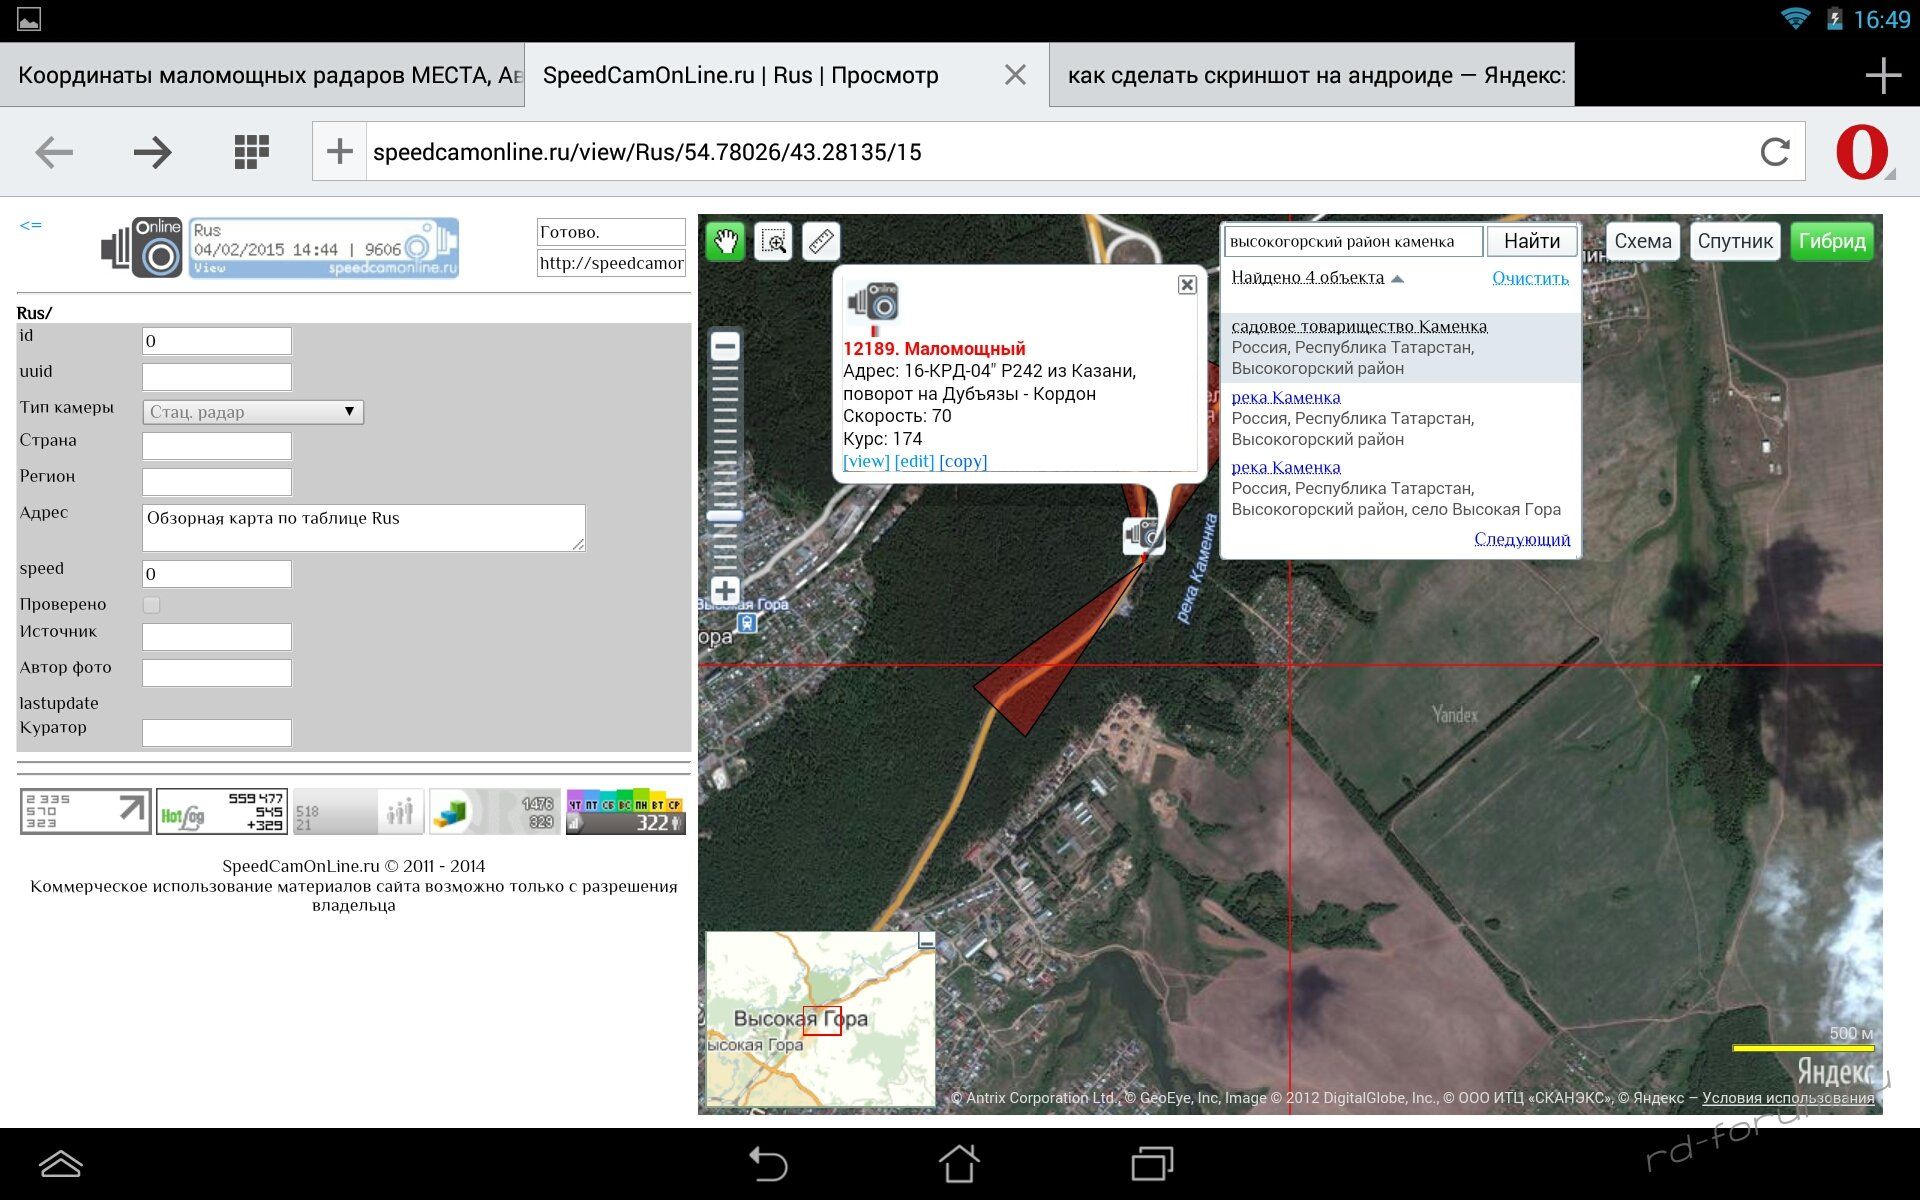Open Android recent apps button
Screen dimensions: 1920x1200
point(1152,1163)
